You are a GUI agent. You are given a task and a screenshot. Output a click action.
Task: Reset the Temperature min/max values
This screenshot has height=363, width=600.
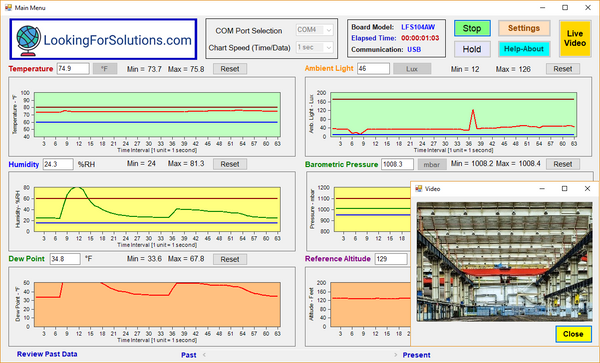pos(230,69)
